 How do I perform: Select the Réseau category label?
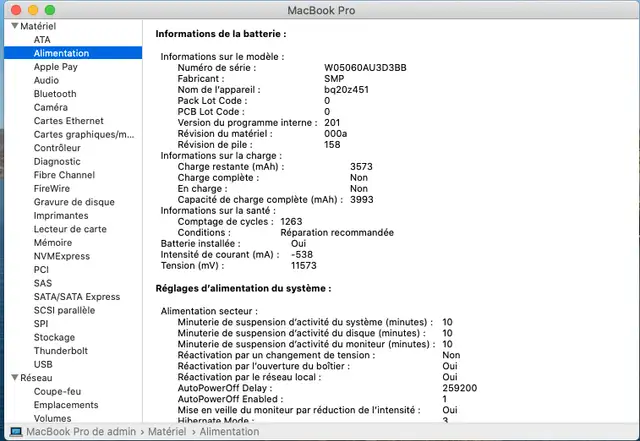click(36, 378)
